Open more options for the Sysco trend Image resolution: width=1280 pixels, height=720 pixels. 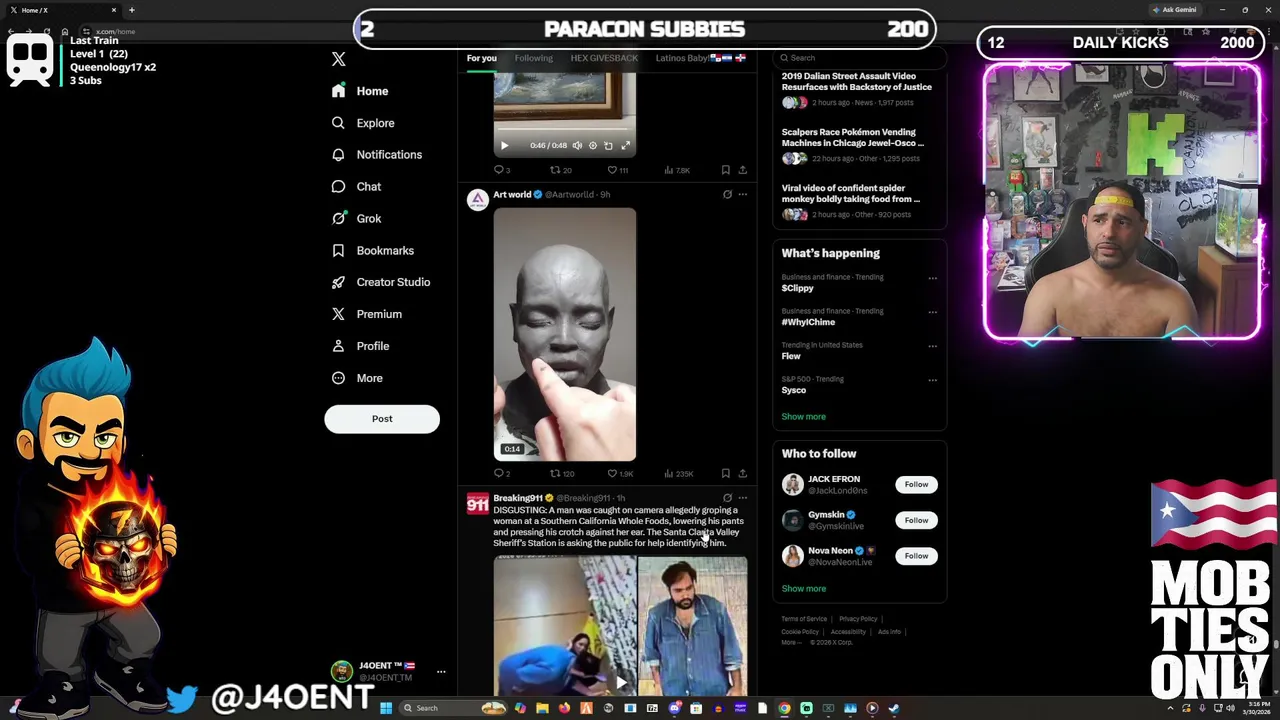[932, 380]
